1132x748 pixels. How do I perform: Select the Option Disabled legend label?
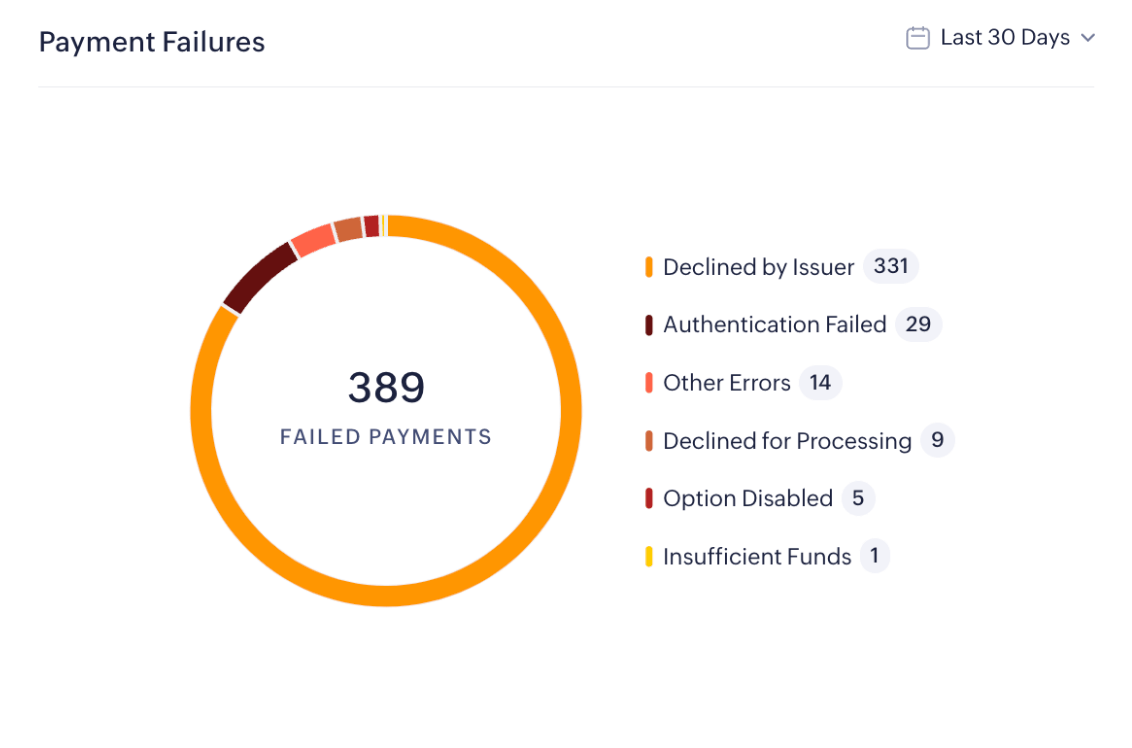[x=747, y=498]
